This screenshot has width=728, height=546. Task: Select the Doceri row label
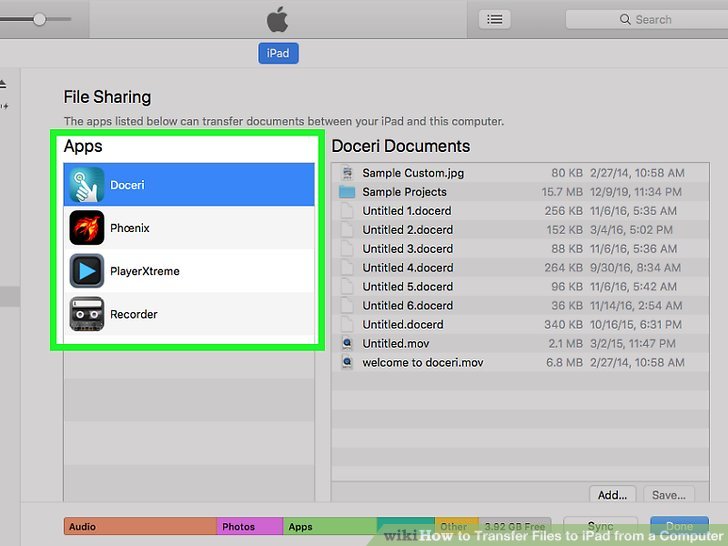point(127,185)
